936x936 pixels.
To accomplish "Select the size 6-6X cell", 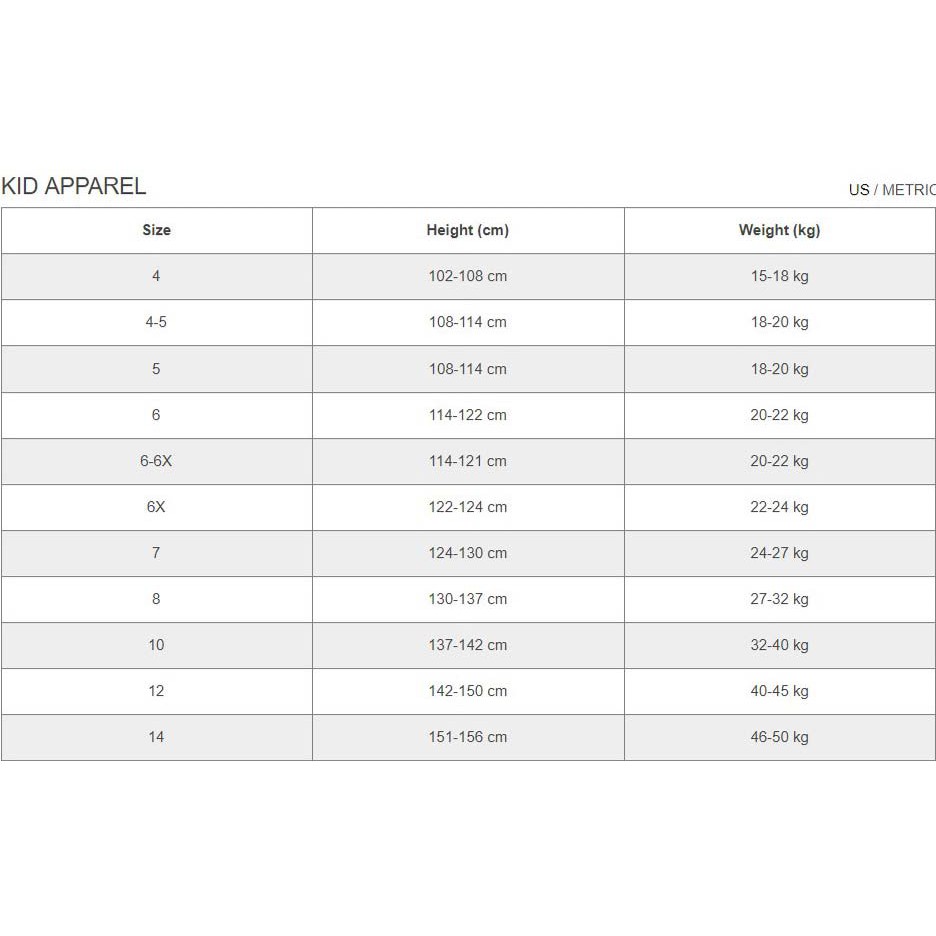I will pos(156,461).
